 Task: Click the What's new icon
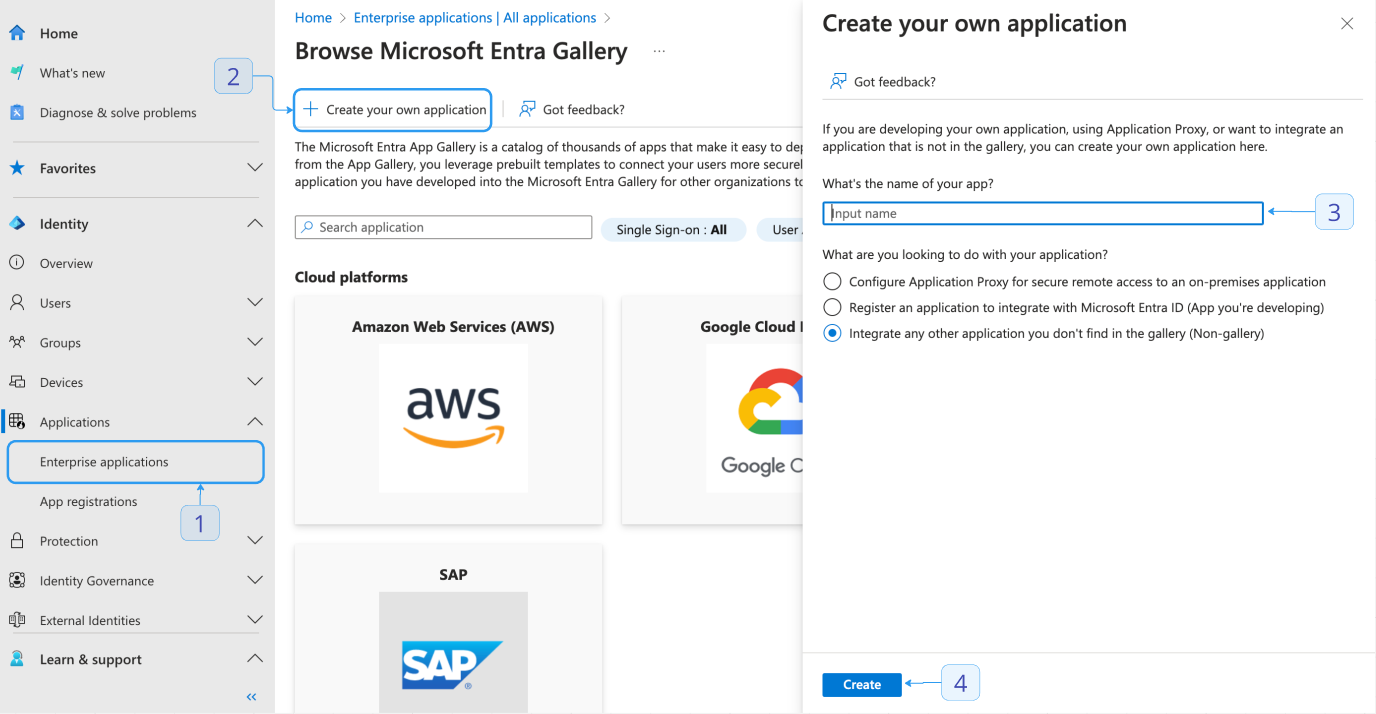(17, 73)
